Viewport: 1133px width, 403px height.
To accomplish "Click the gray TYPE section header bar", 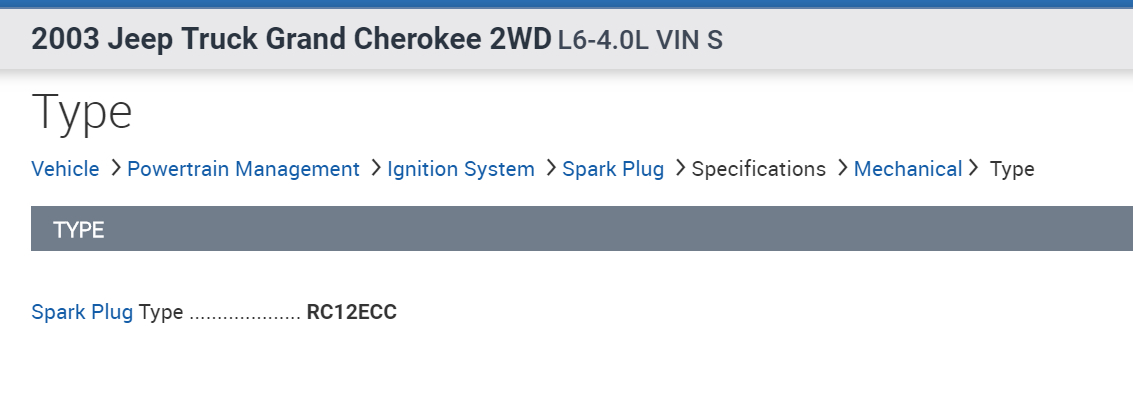I will point(580,229).
